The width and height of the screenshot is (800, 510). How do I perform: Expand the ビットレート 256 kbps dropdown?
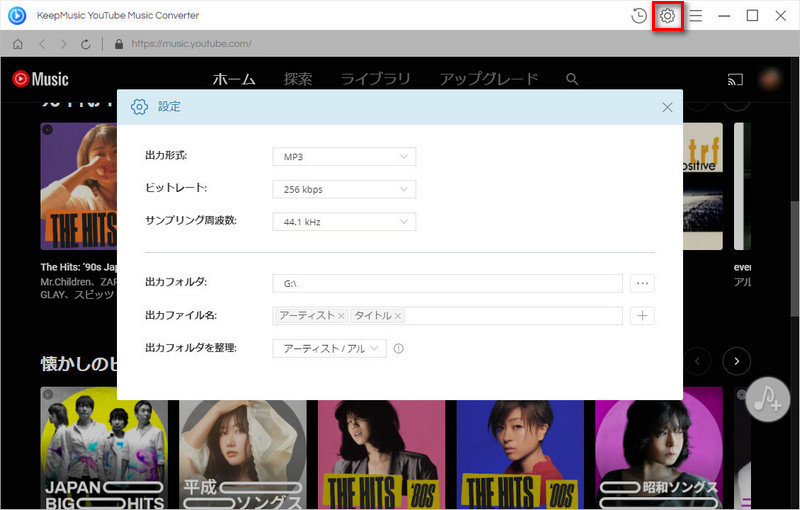344,189
